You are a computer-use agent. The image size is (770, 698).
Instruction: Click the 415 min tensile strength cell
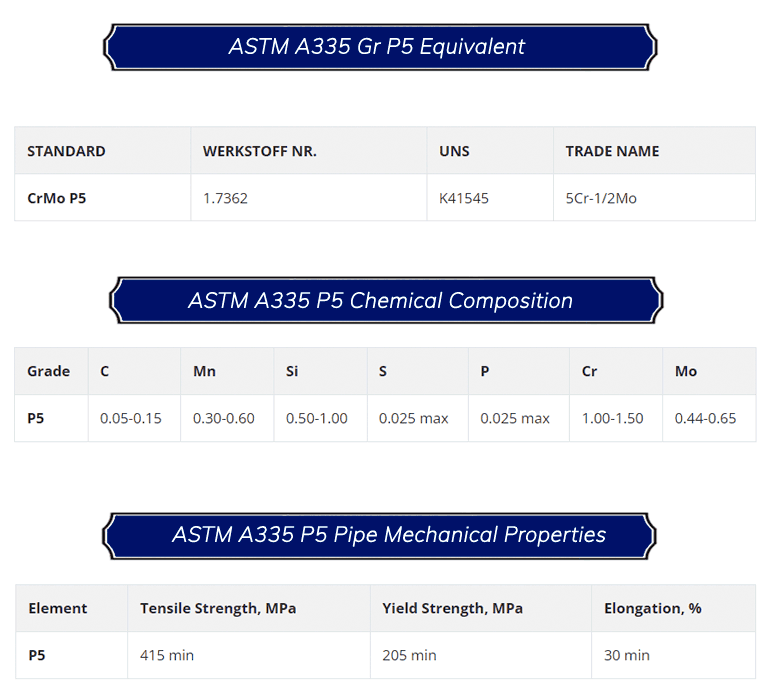[x=167, y=655]
